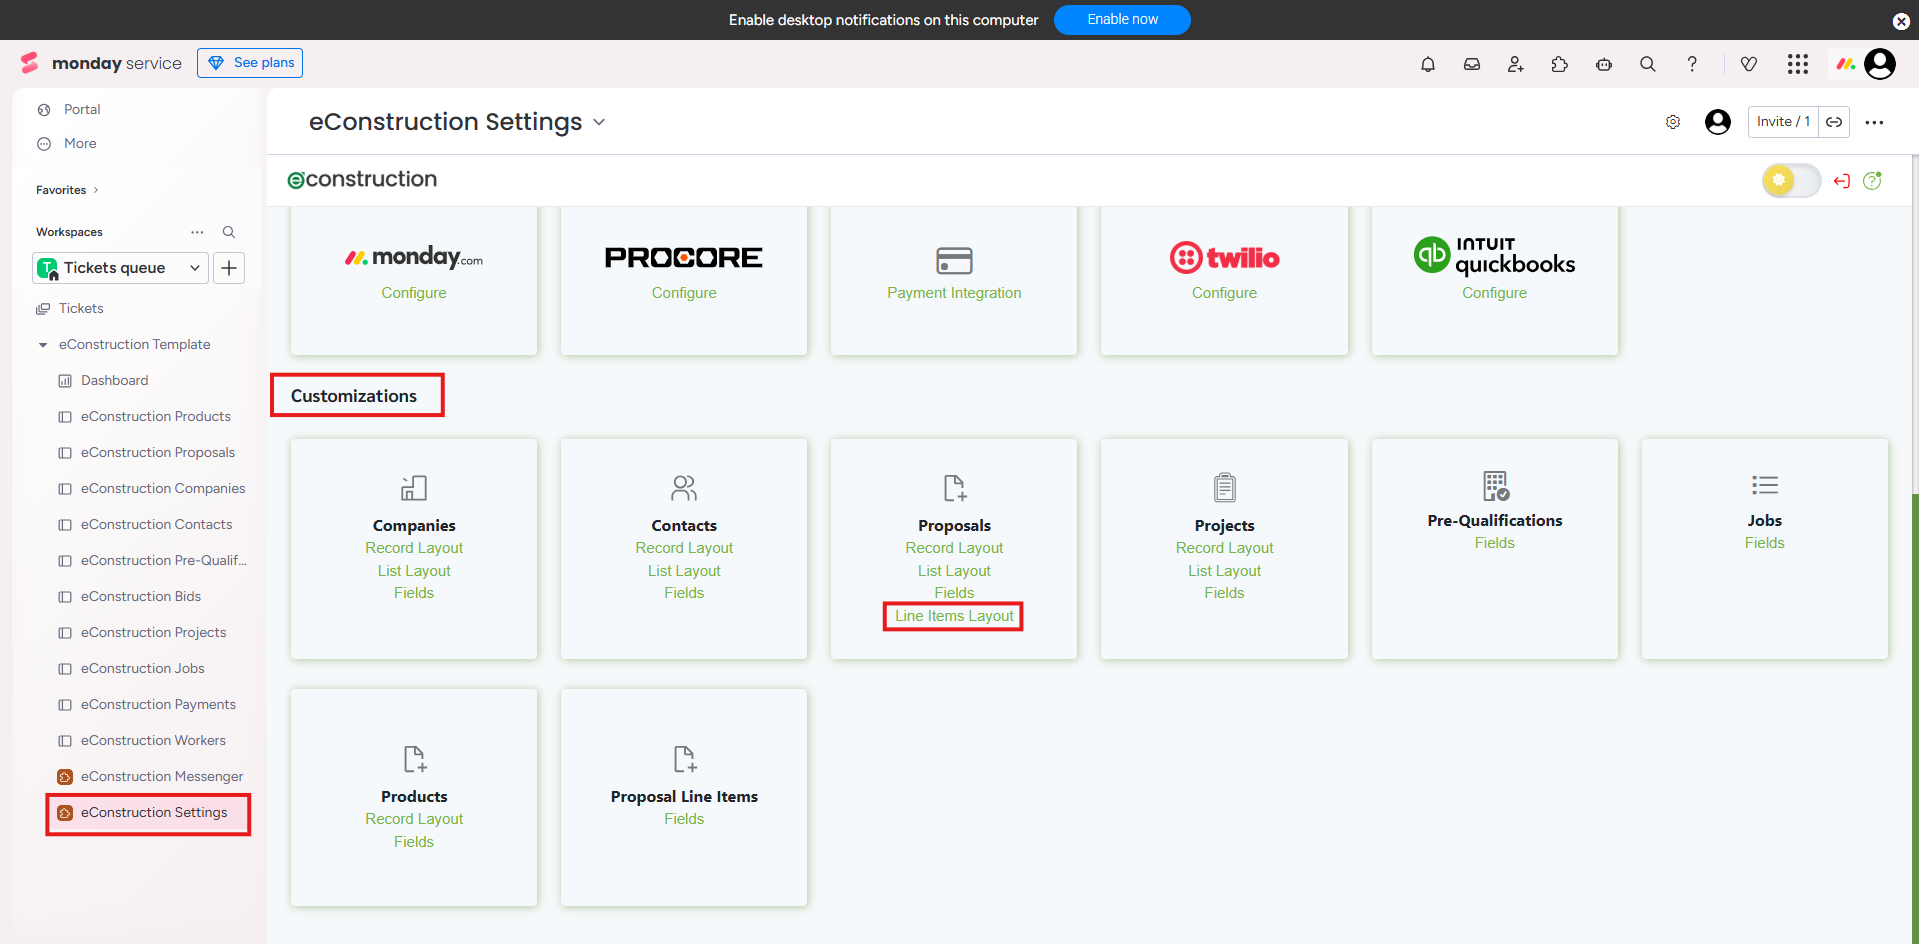Open the apps puzzle piece icon

pos(1560,64)
